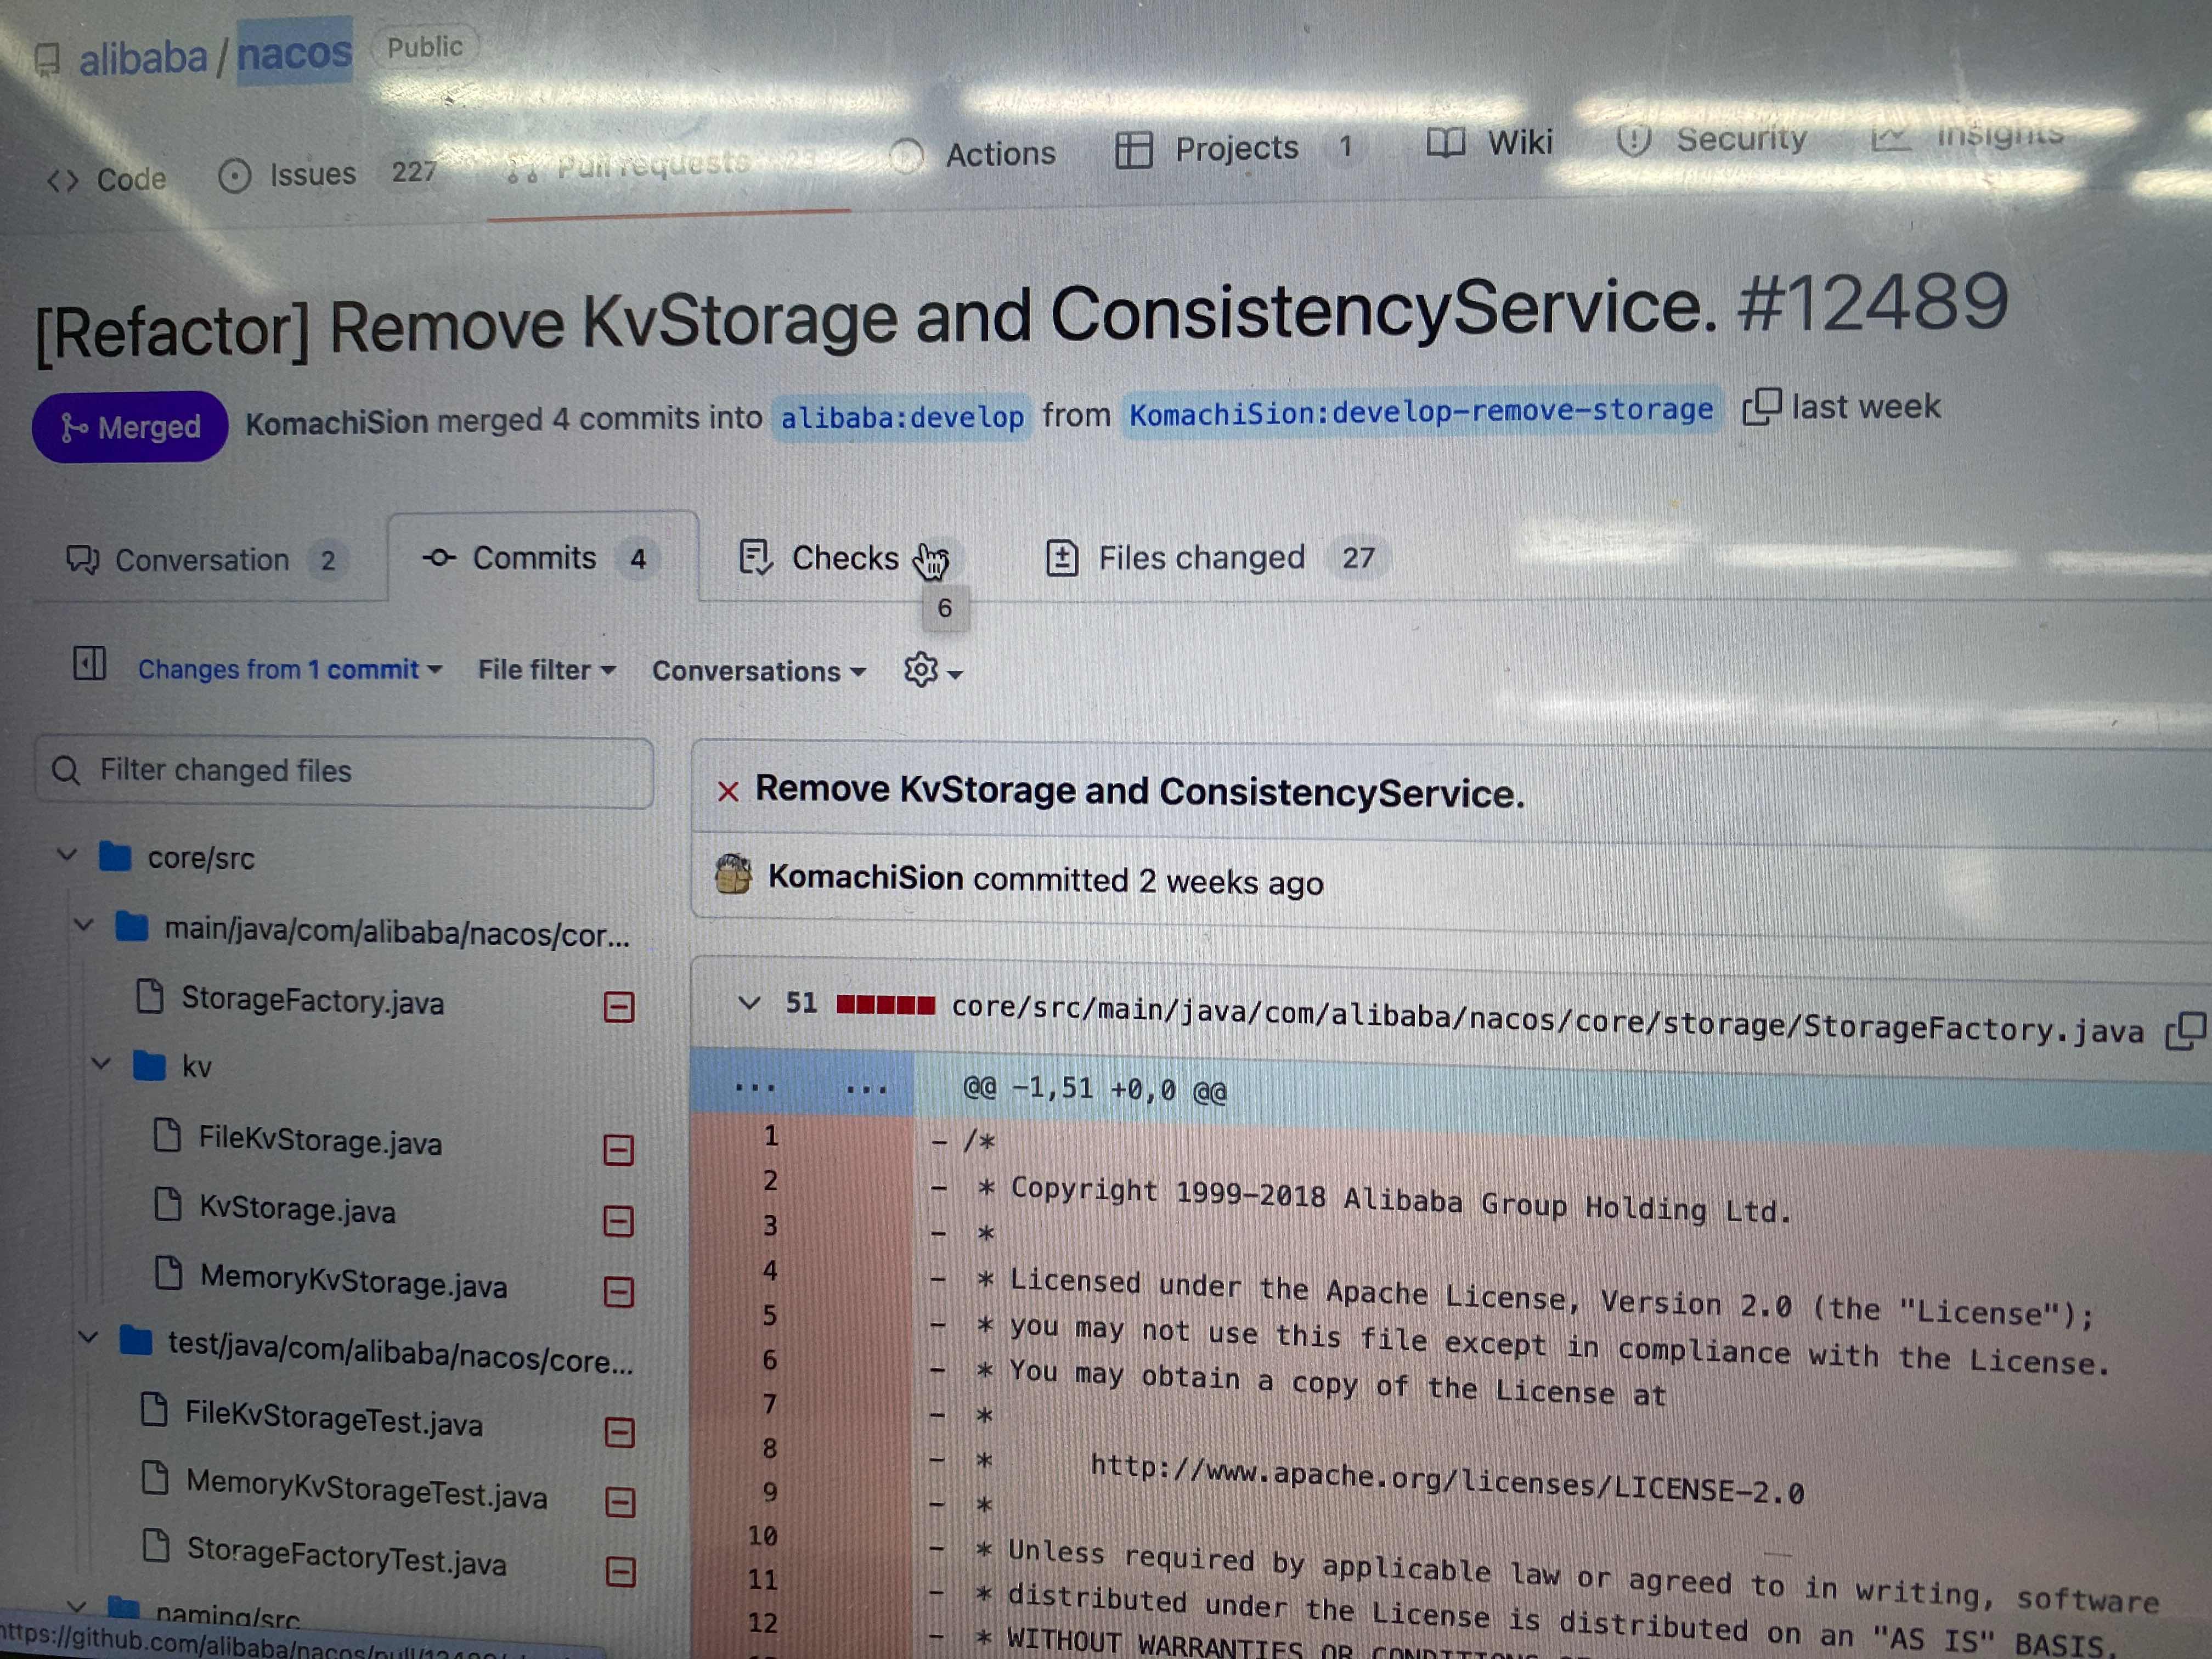The image size is (2212, 1659).
Task: Click the Public visibility label
Action: [425, 47]
